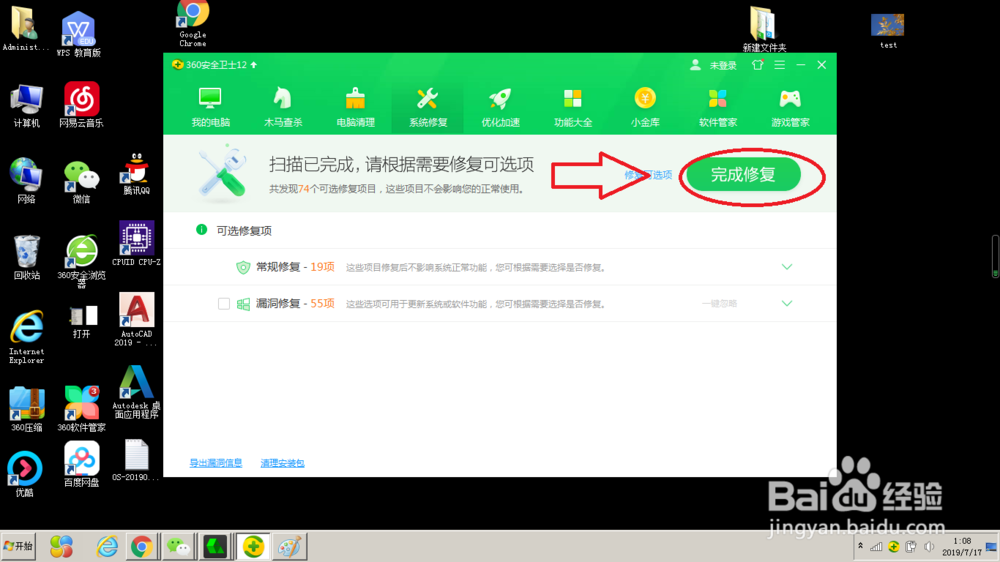This screenshot has width=1000, height=562.
Task: Click the 导出漏洞信息 link
Action: point(216,463)
